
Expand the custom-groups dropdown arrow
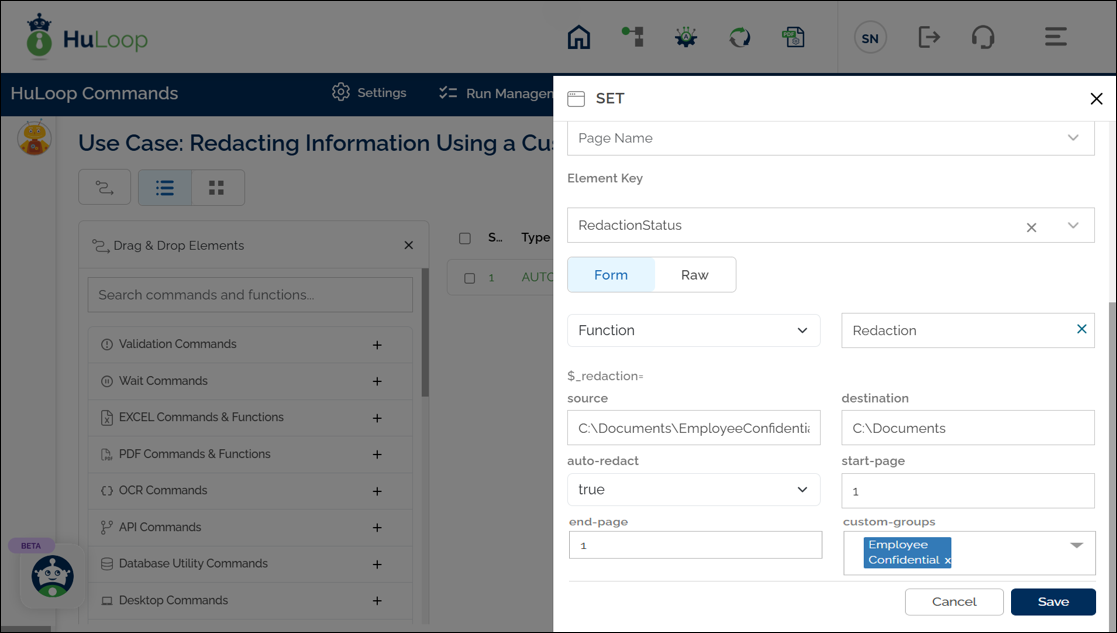click(x=1077, y=546)
